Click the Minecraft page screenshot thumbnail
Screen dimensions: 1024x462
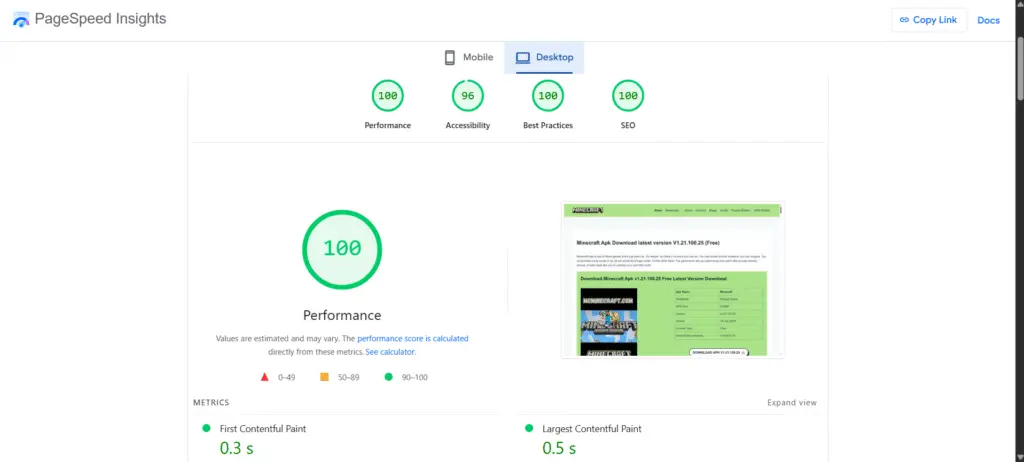tap(672, 280)
